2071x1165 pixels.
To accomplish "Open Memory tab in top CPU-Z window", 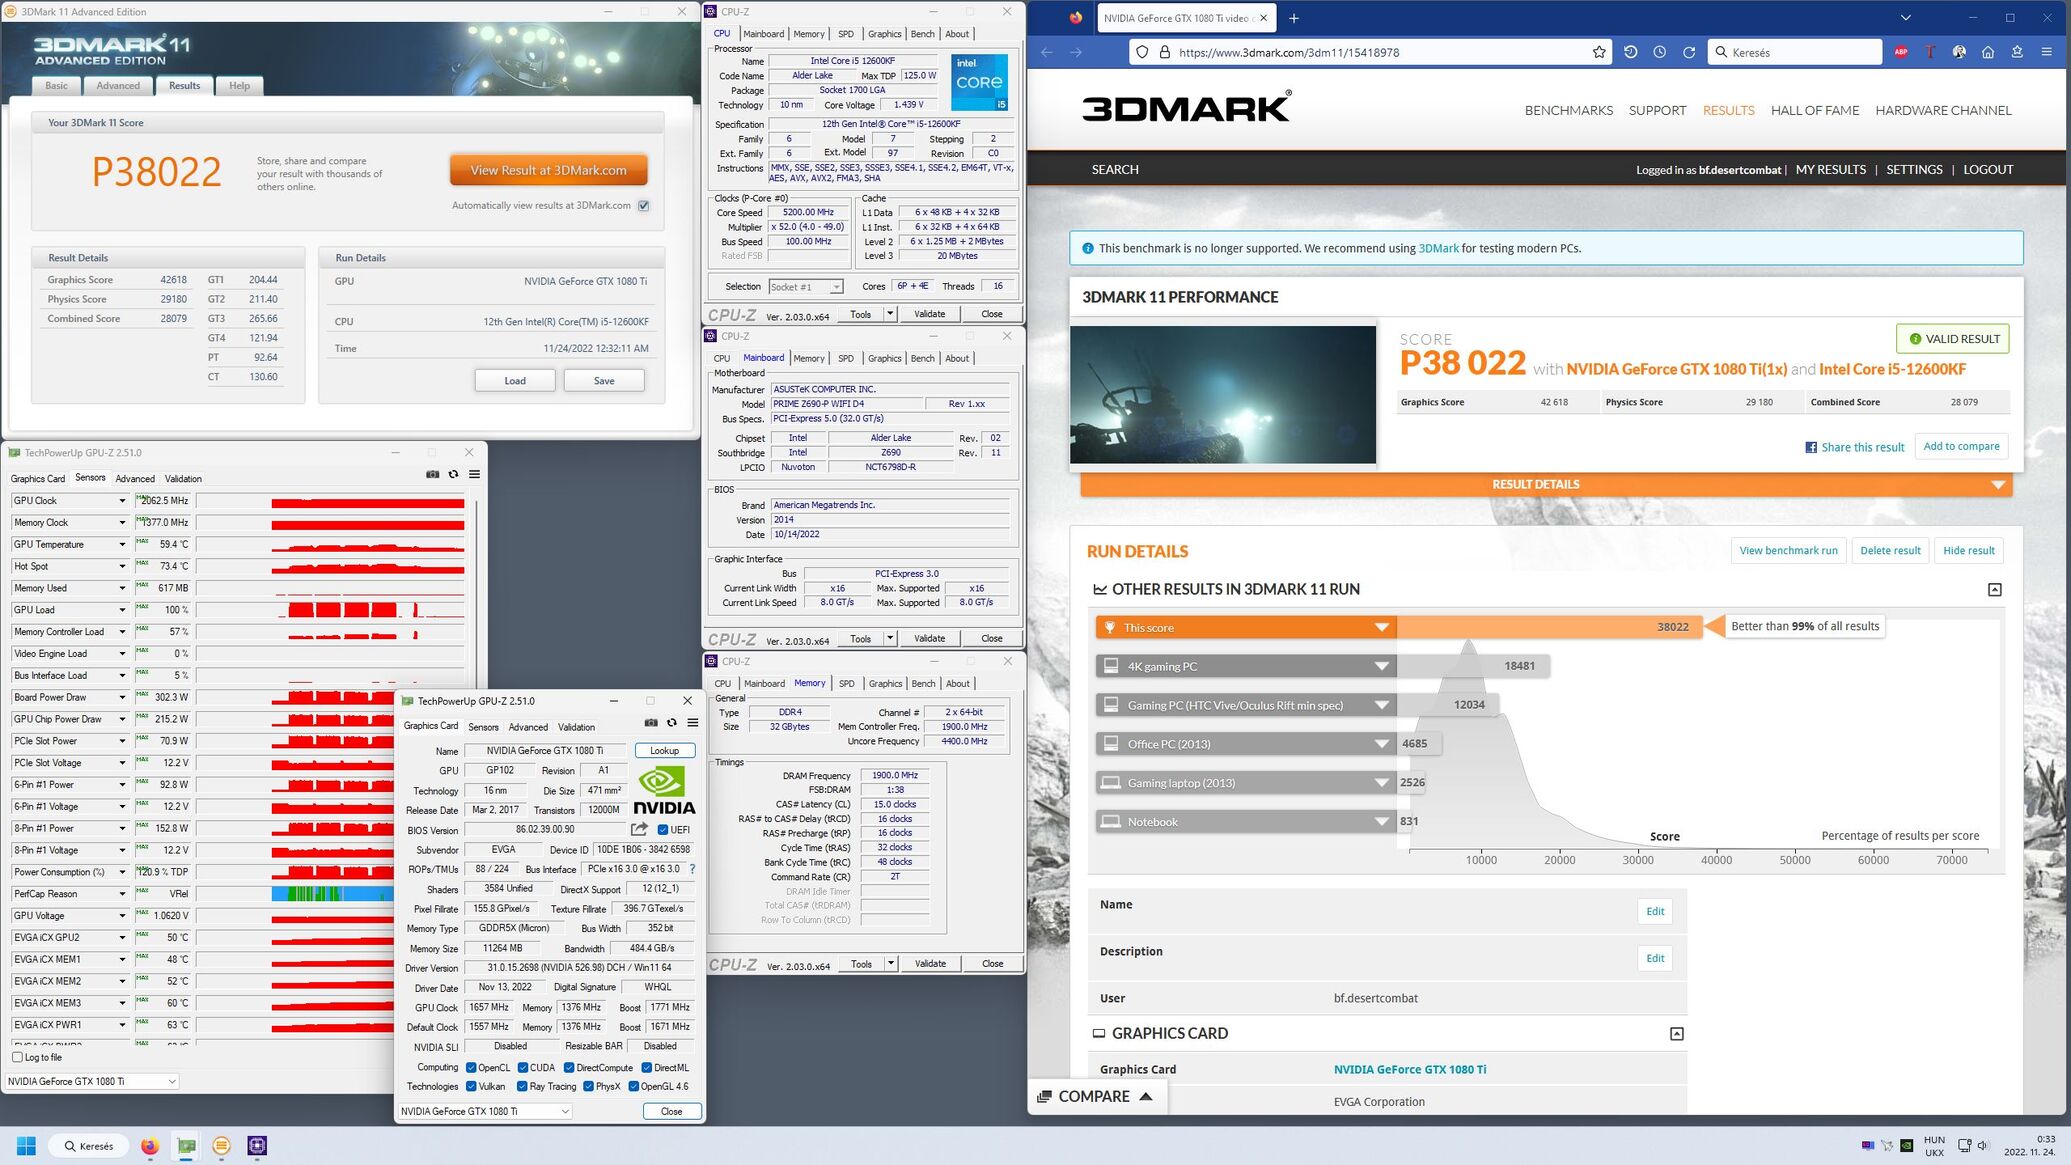I will click(808, 34).
